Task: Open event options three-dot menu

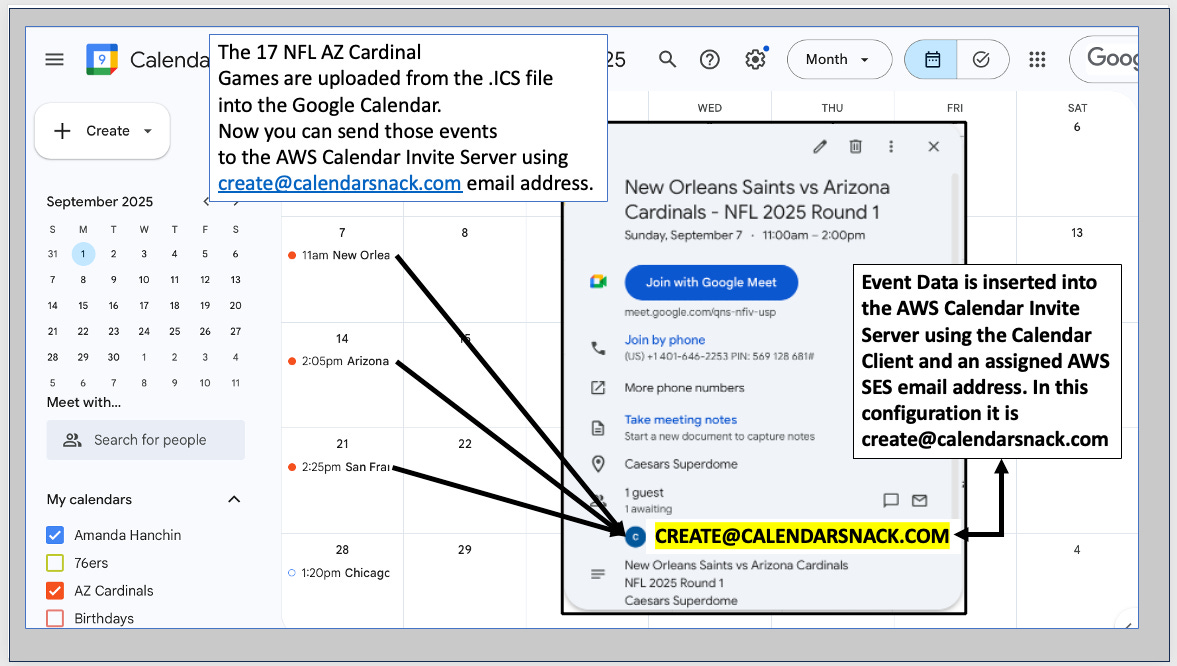Action: [891, 146]
